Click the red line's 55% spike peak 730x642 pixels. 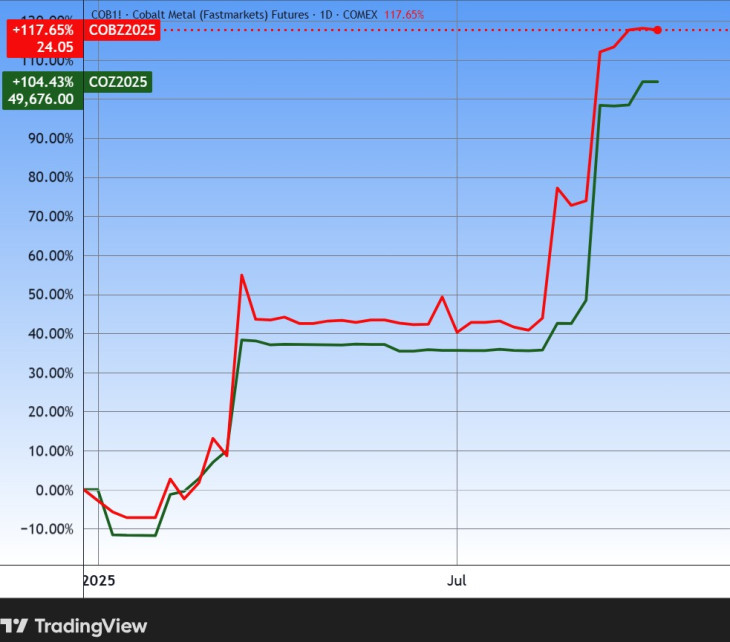241,275
